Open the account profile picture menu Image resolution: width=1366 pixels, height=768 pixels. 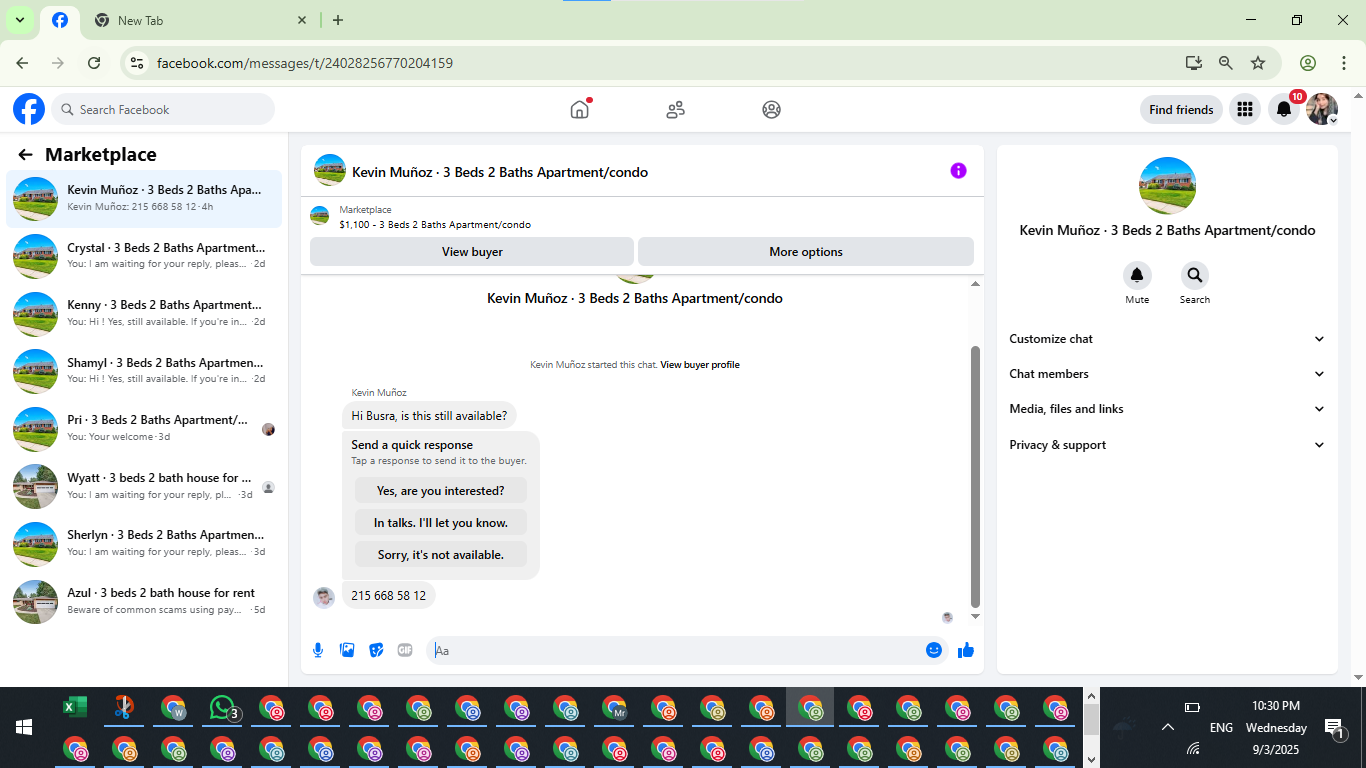1322,109
